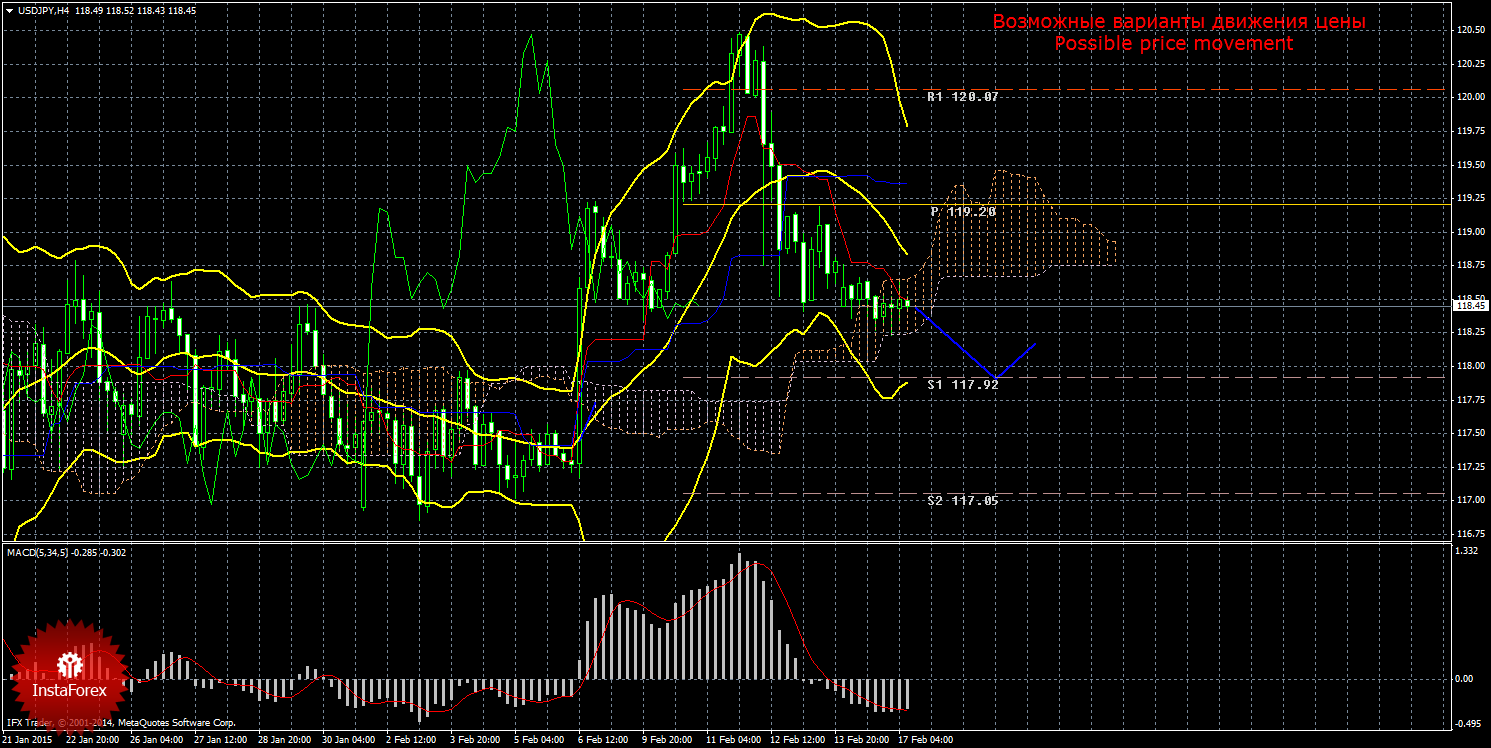The width and height of the screenshot is (1491, 748).
Task: Click the 9 Feb 20:00 time label
Action: point(668,741)
